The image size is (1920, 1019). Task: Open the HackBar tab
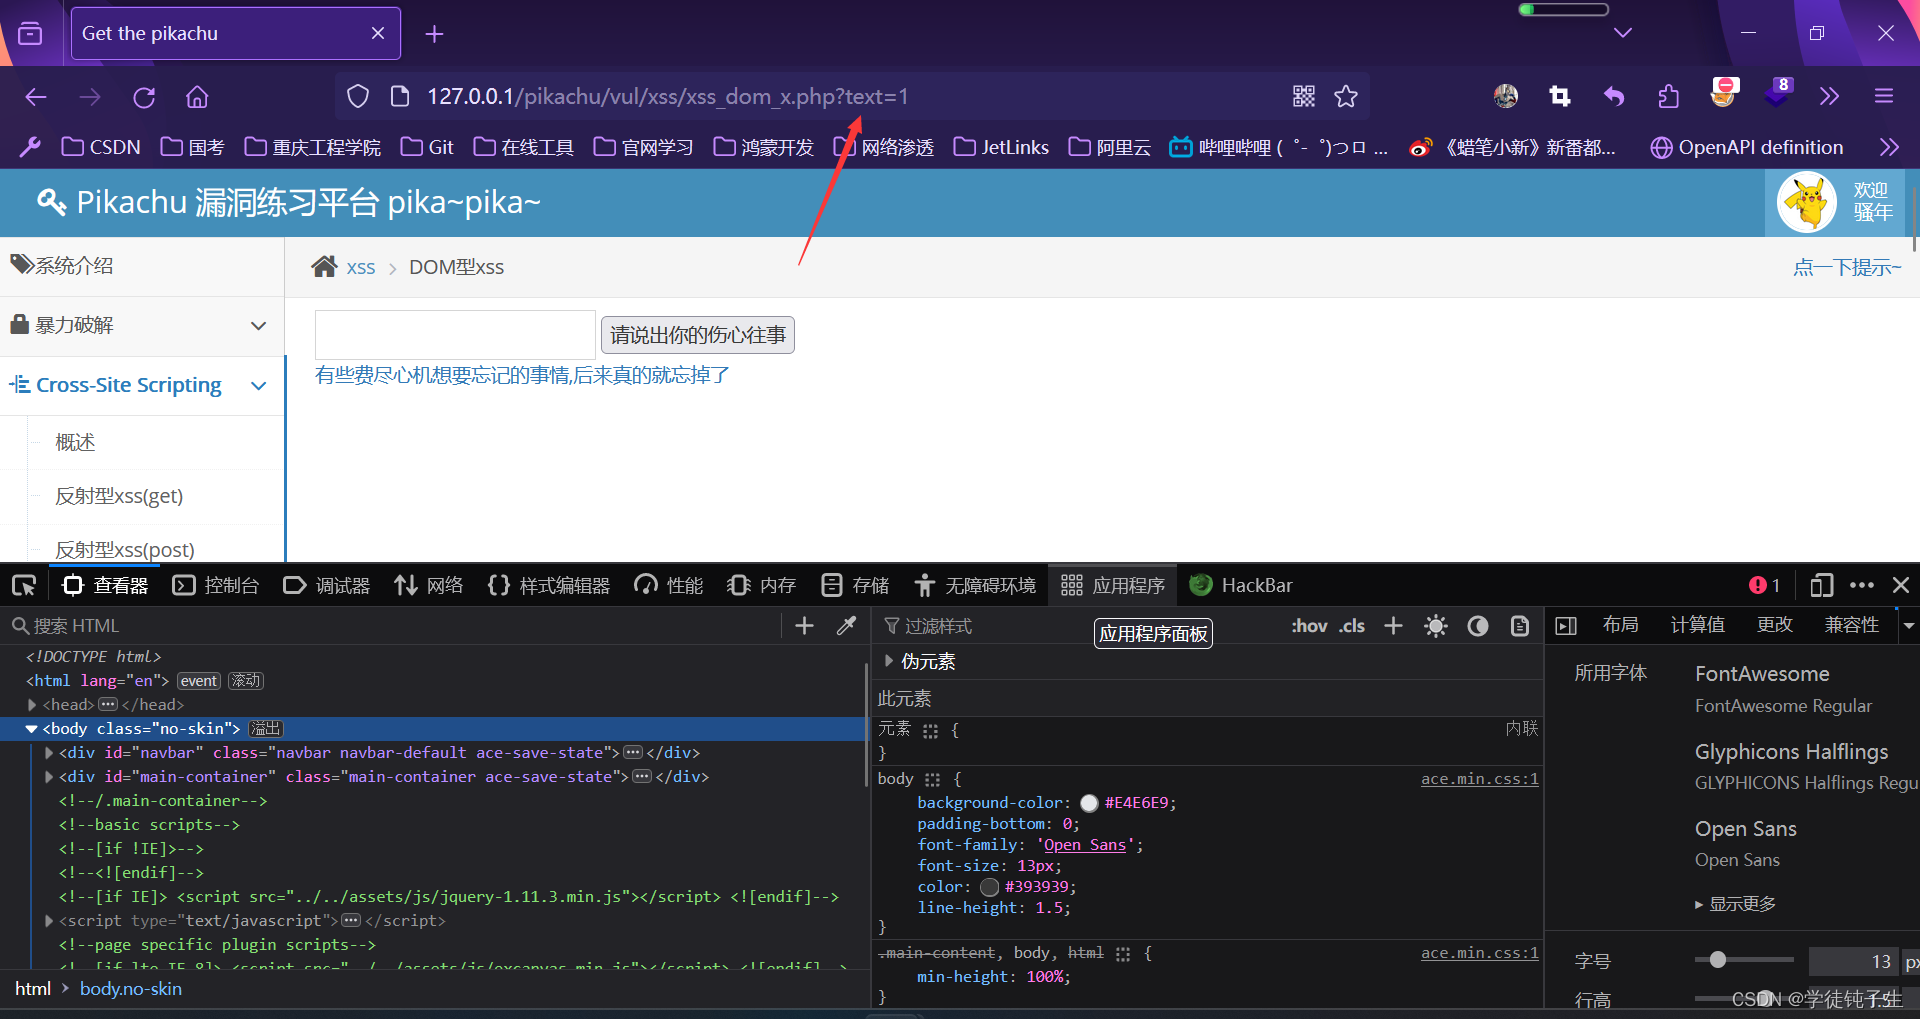tap(1241, 585)
